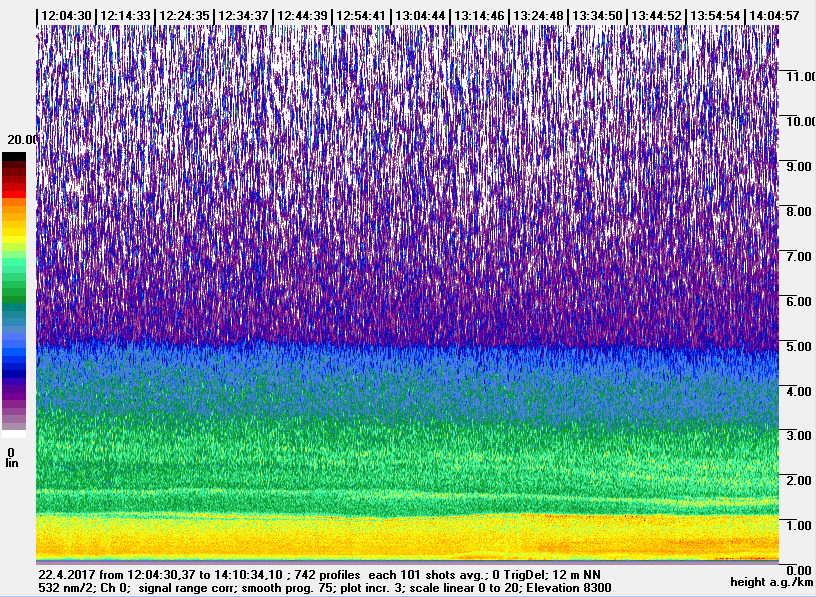Screen dimensions: 816x597
Task: Click the 13:44:52 time label
Action: [x=656, y=16]
